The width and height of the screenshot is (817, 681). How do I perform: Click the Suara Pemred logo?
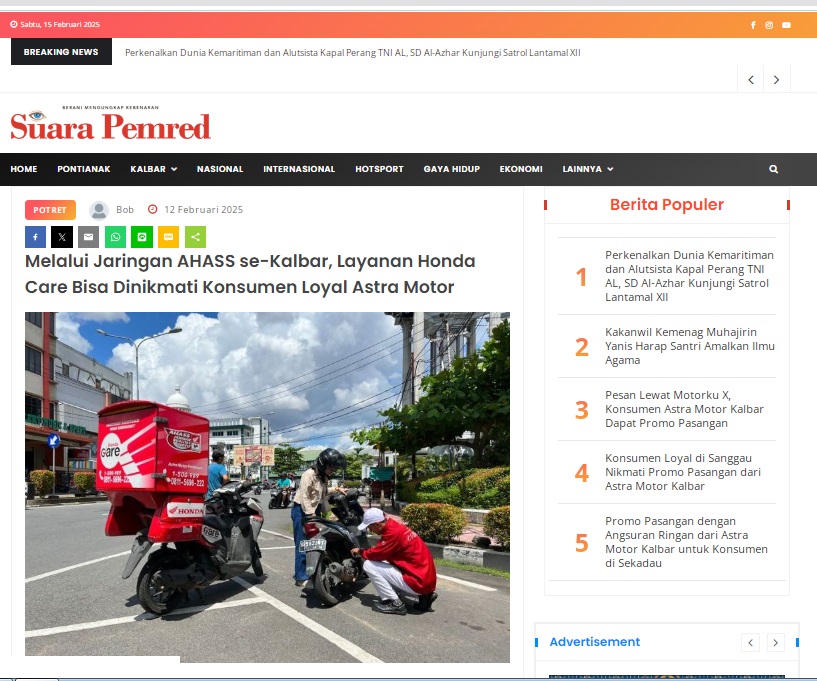click(110, 124)
